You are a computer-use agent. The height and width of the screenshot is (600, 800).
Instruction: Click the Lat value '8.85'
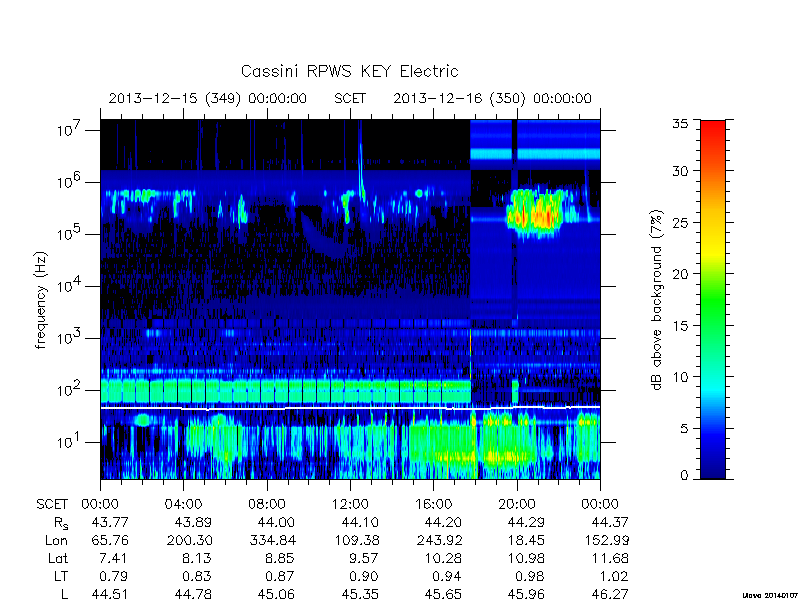tap(281, 558)
